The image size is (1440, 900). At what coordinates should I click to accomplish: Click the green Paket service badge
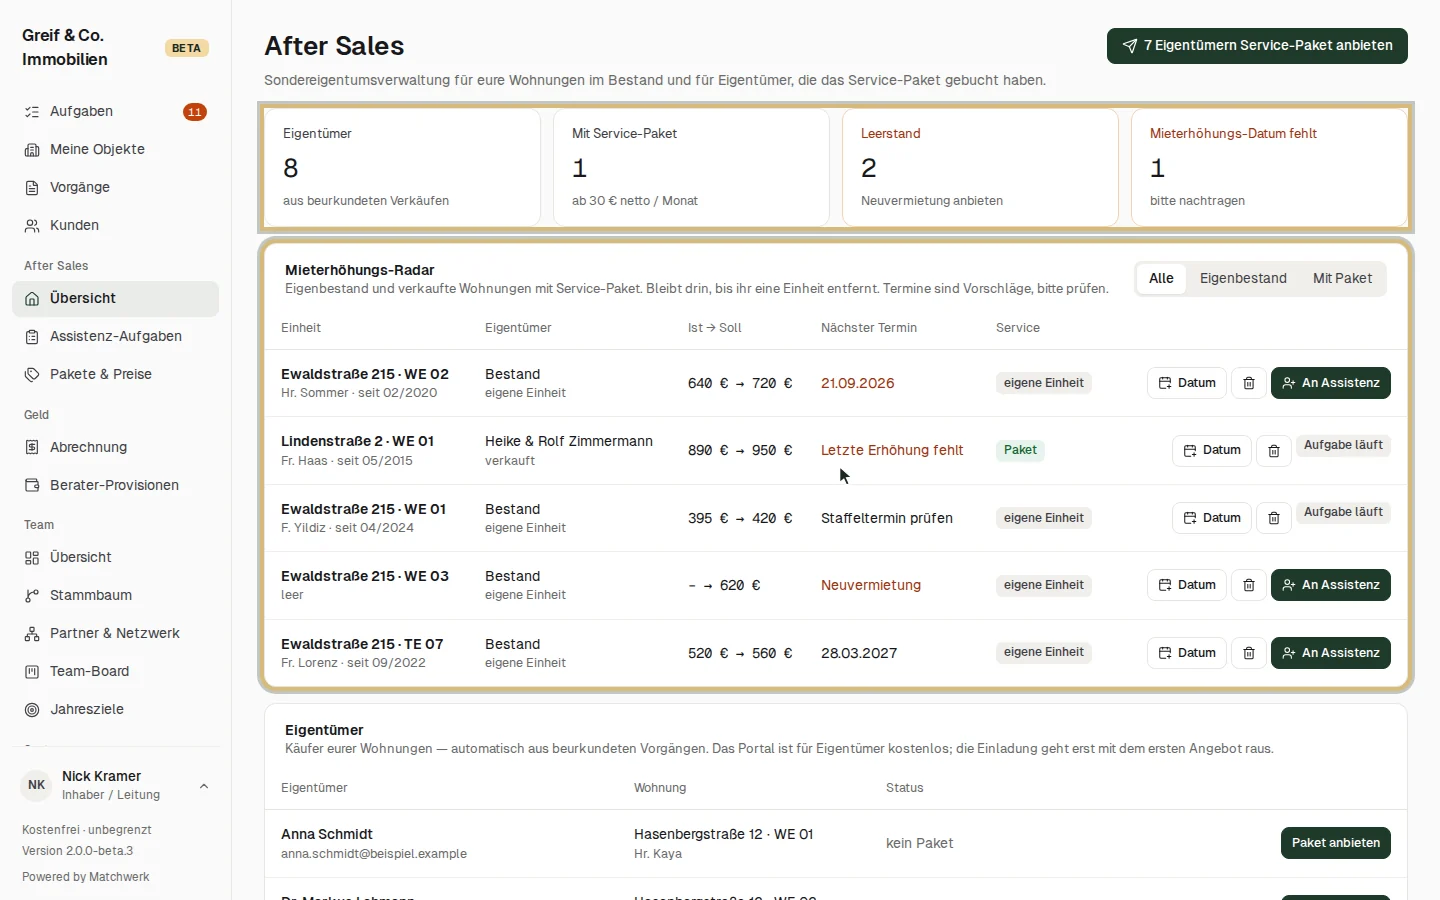pos(1020,450)
